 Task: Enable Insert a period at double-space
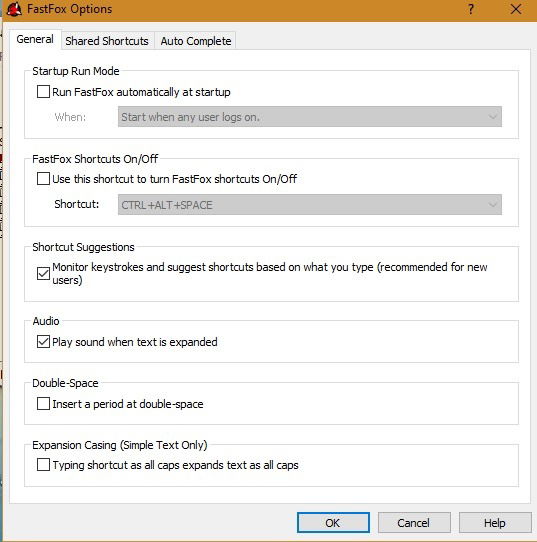pos(43,404)
